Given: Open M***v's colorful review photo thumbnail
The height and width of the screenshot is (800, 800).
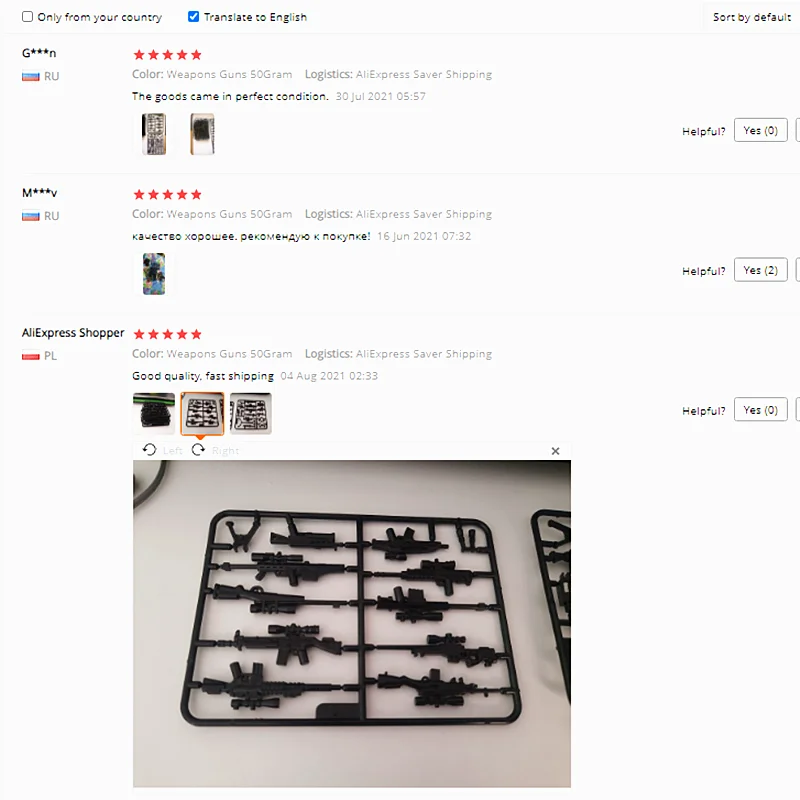Looking at the screenshot, I should 154,273.
